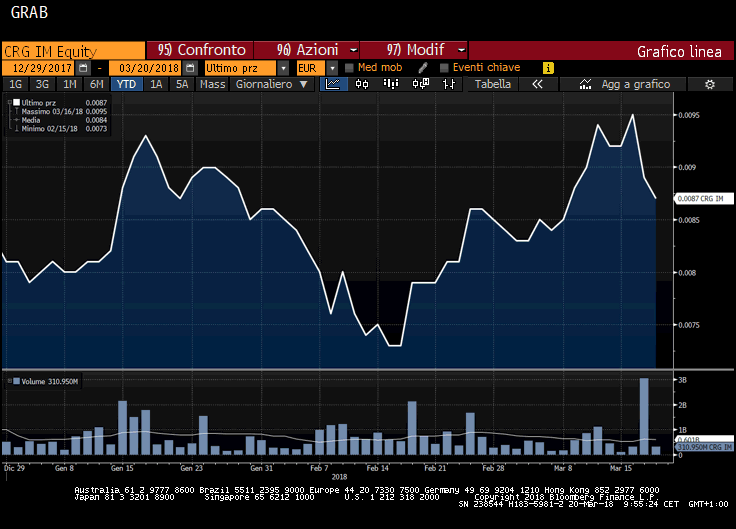
Task: Open the EUR currency dropdown arrow
Action: click(332, 68)
